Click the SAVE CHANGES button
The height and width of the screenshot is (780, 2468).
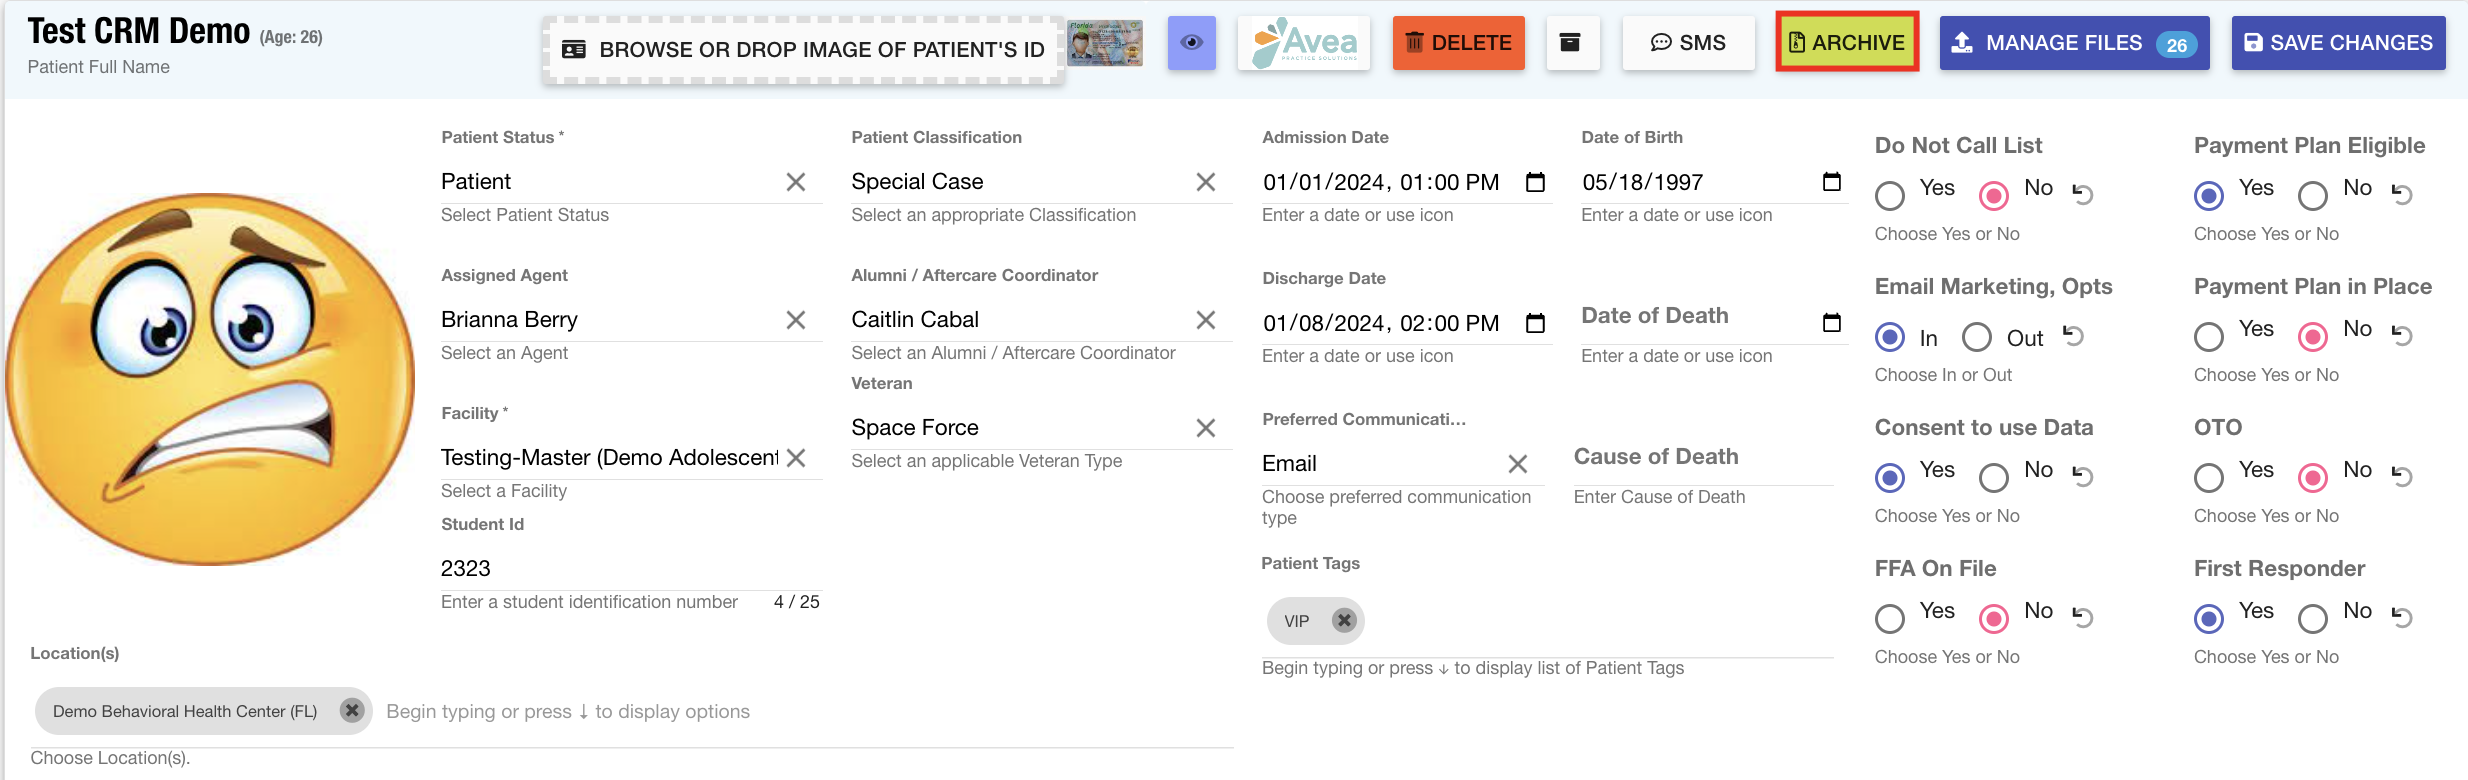(2338, 43)
